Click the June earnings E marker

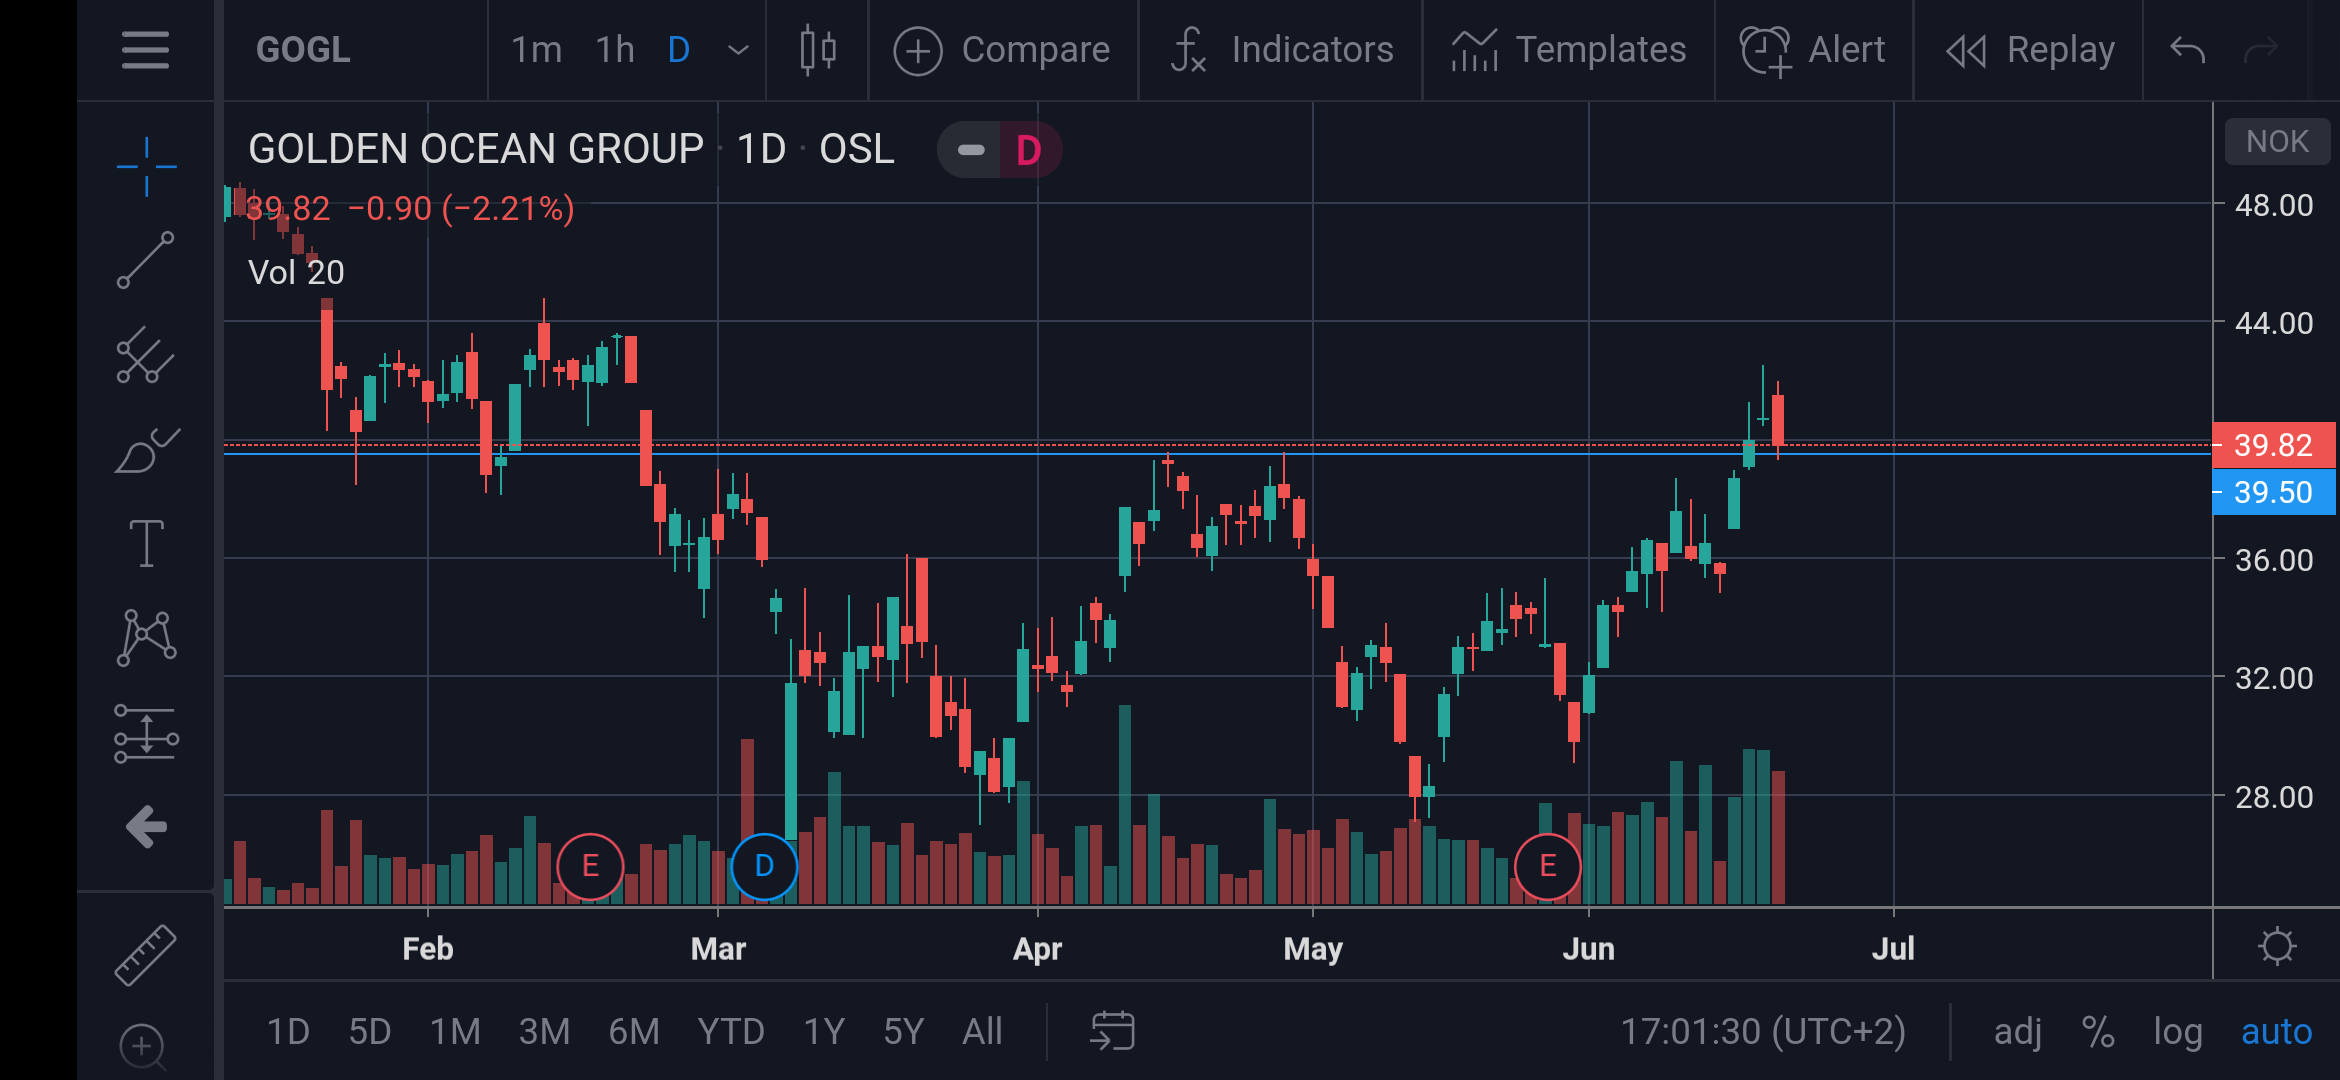coord(1547,866)
